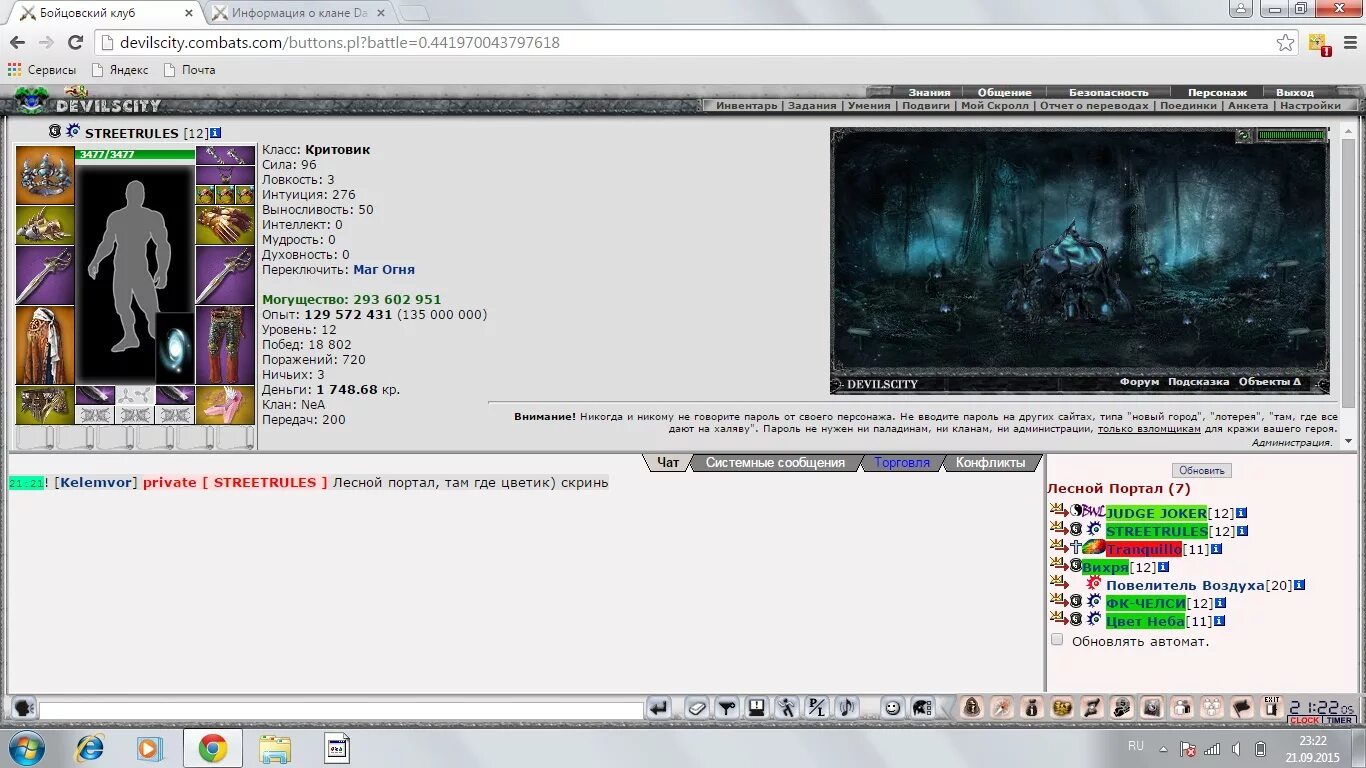This screenshot has width=1366, height=768.
Task: Click the right-hand sword weapon slot
Action: tap(225, 275)
